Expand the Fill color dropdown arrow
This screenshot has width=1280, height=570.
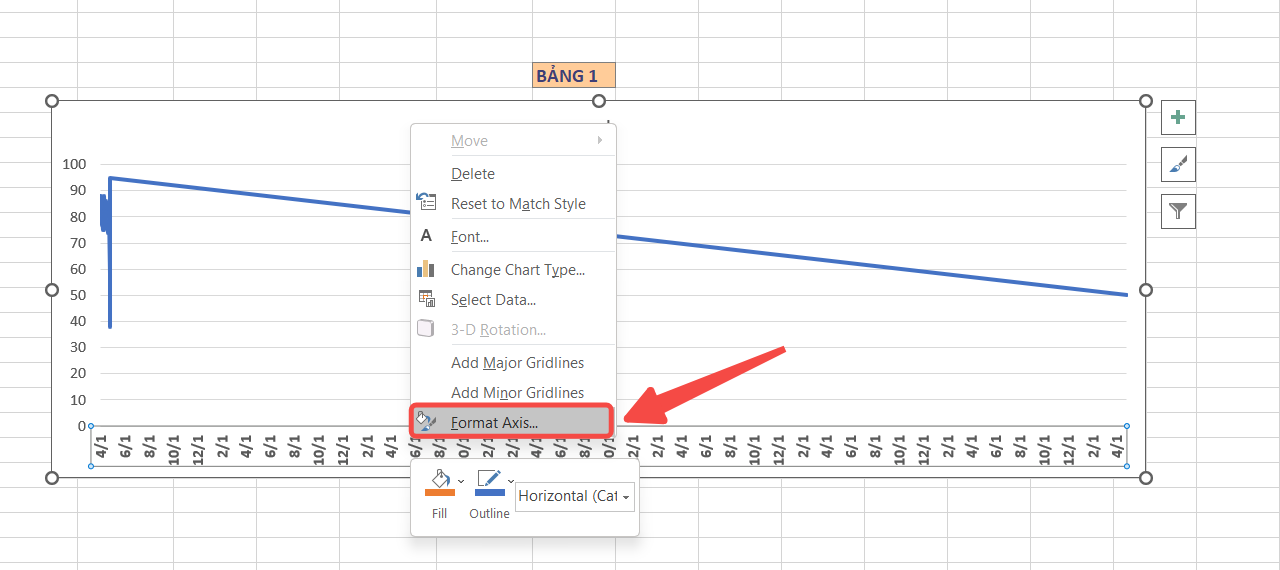(x=461, y=481)
